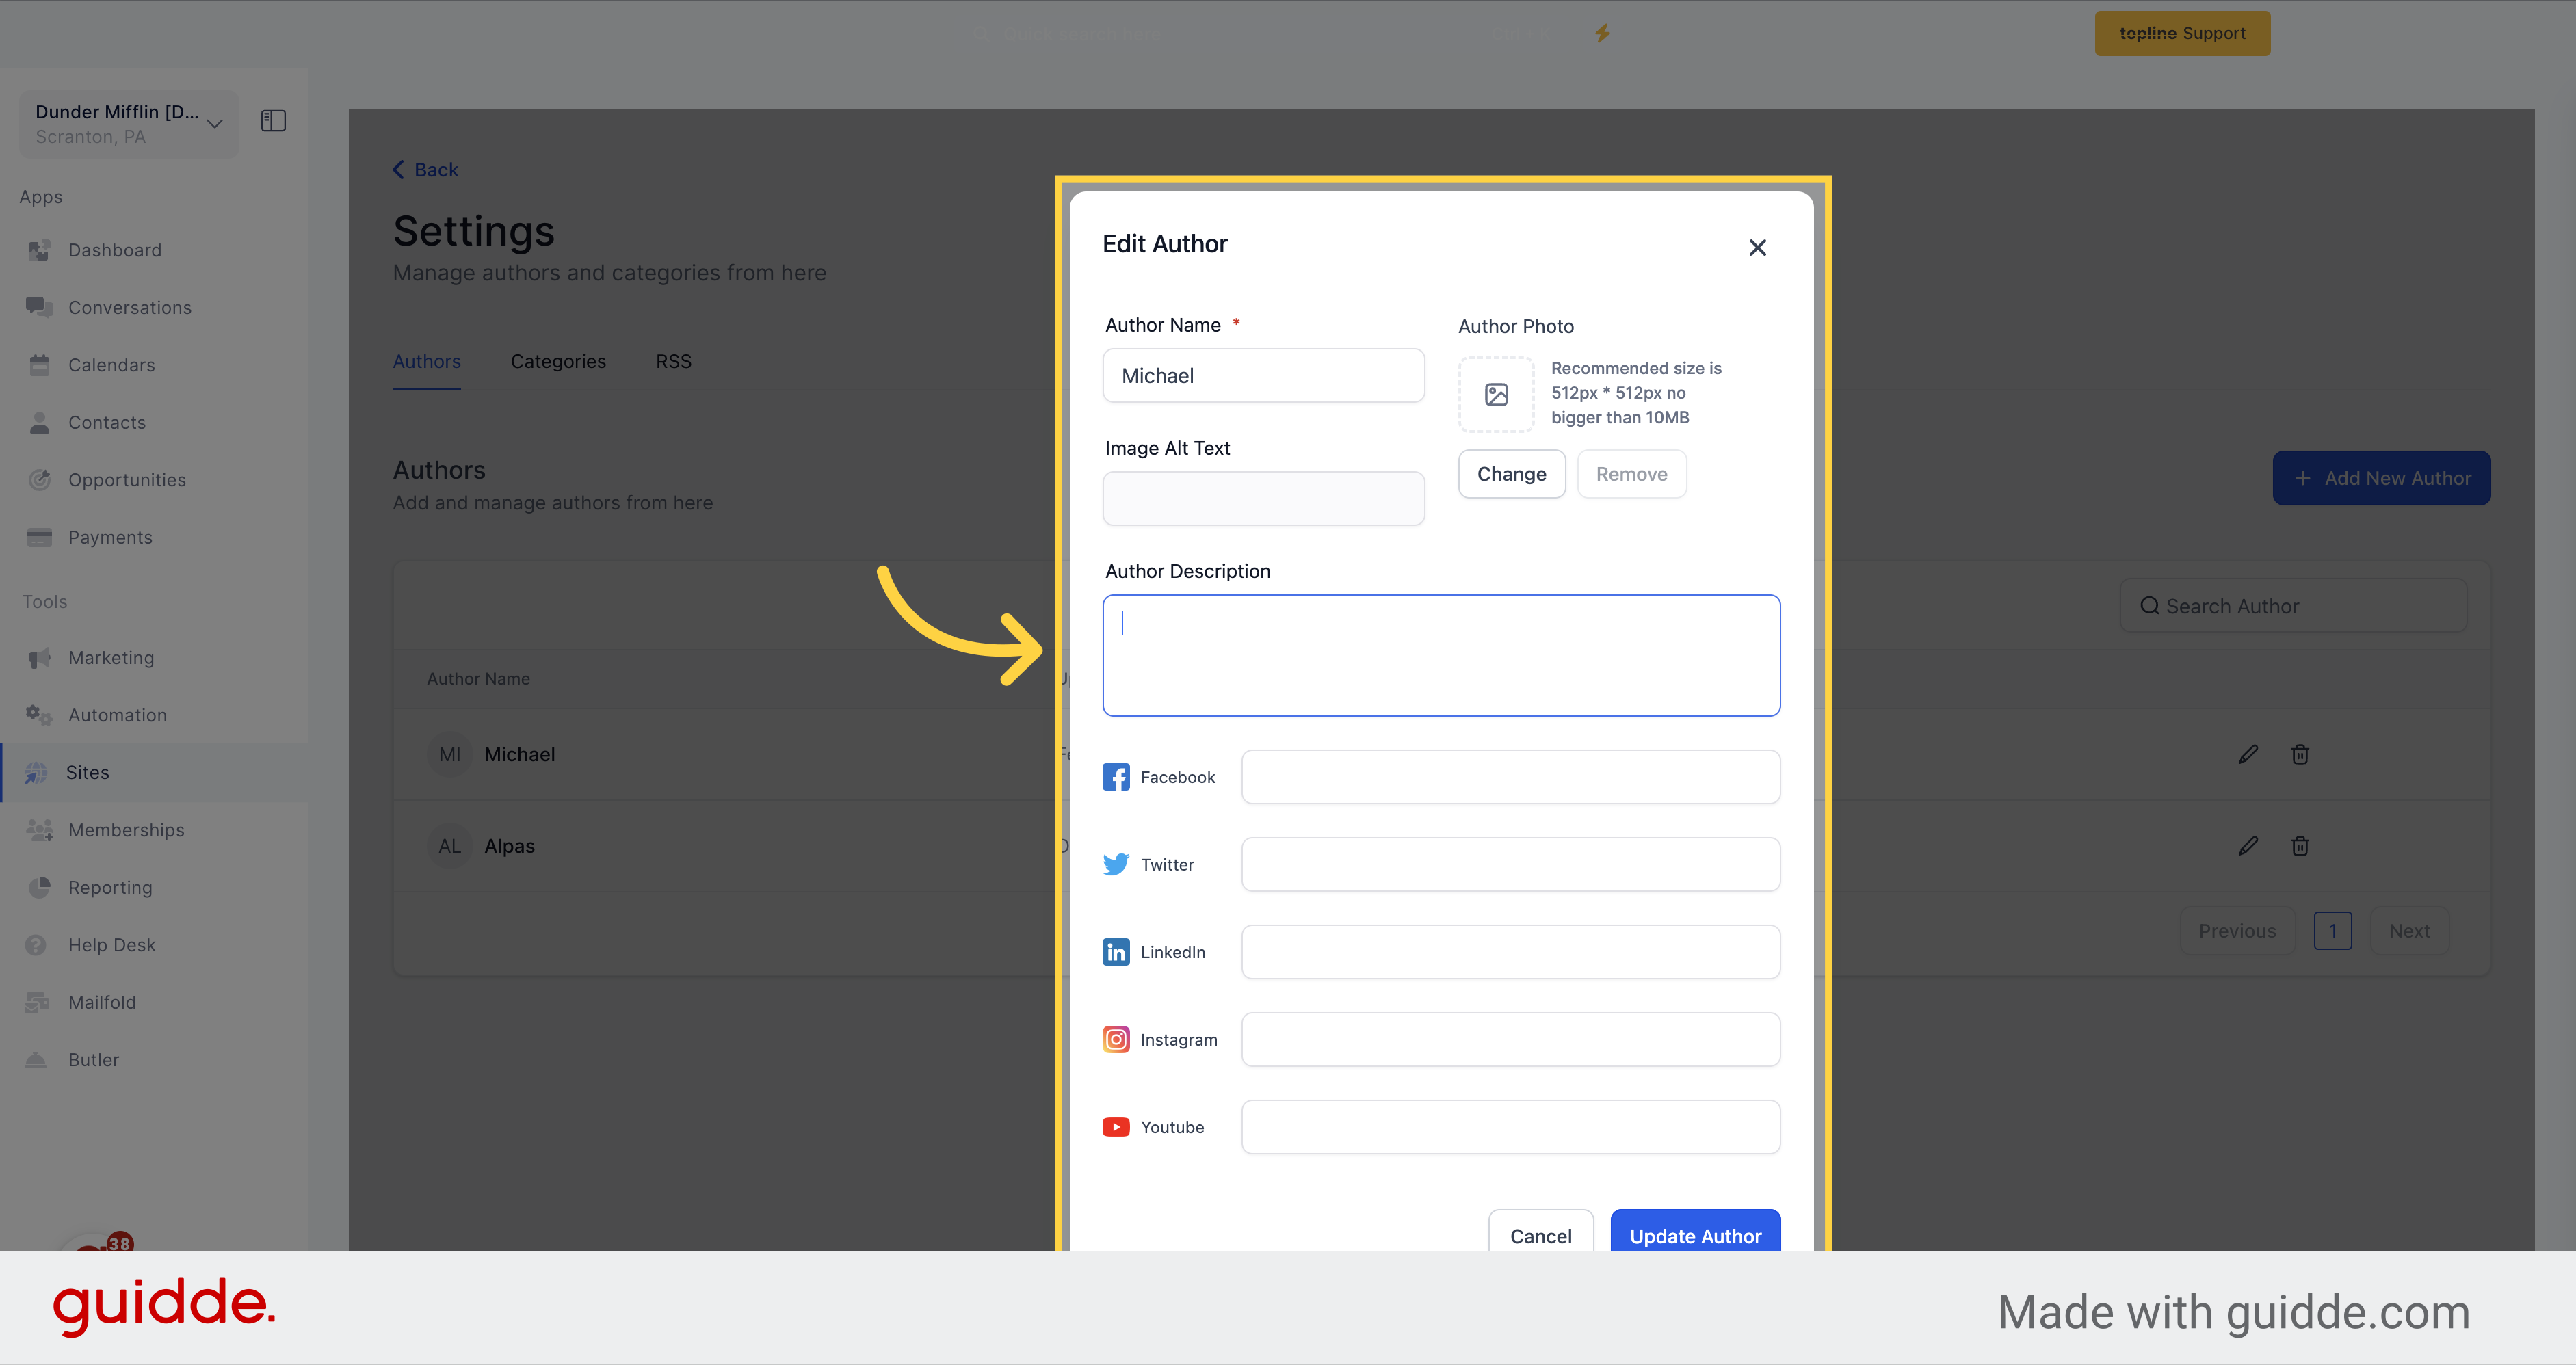This screenshot has width=2576, height=1365.
Task: Open Mailfold from the sidebar
Action: pyautogui.click(x=154, y=1002)
